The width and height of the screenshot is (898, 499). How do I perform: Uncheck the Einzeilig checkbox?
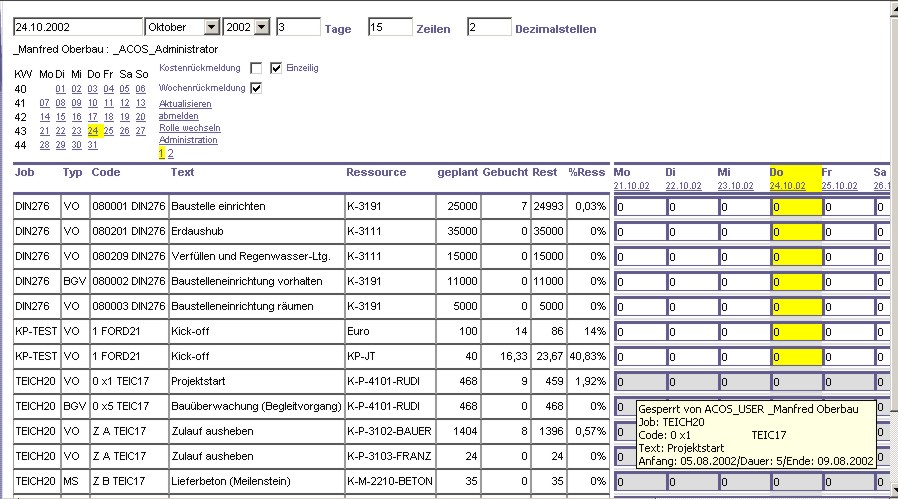click(x=276, y=68)
